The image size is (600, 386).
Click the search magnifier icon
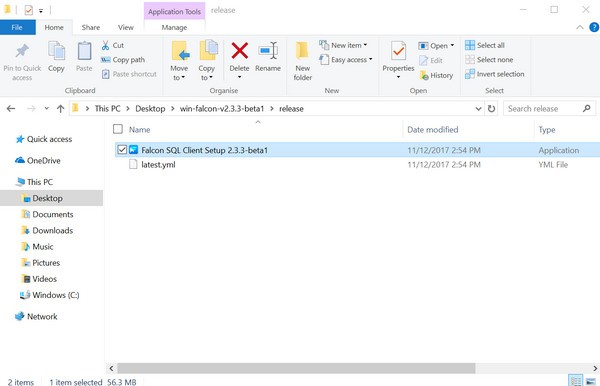[587, 109]
